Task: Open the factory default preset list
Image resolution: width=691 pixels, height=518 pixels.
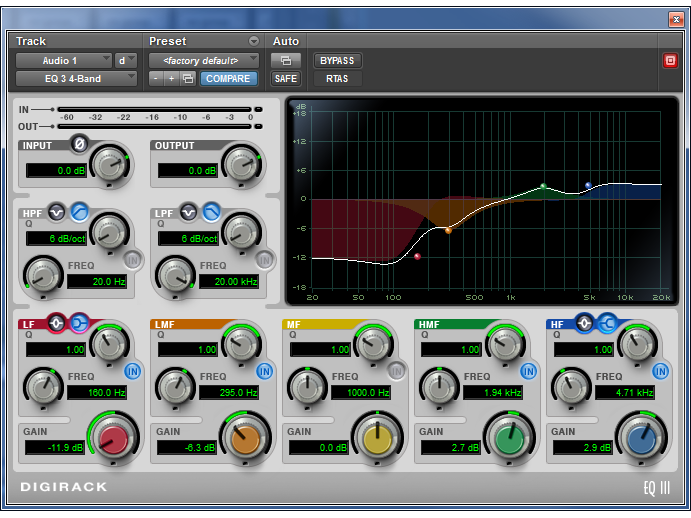Action: [204, 60]
